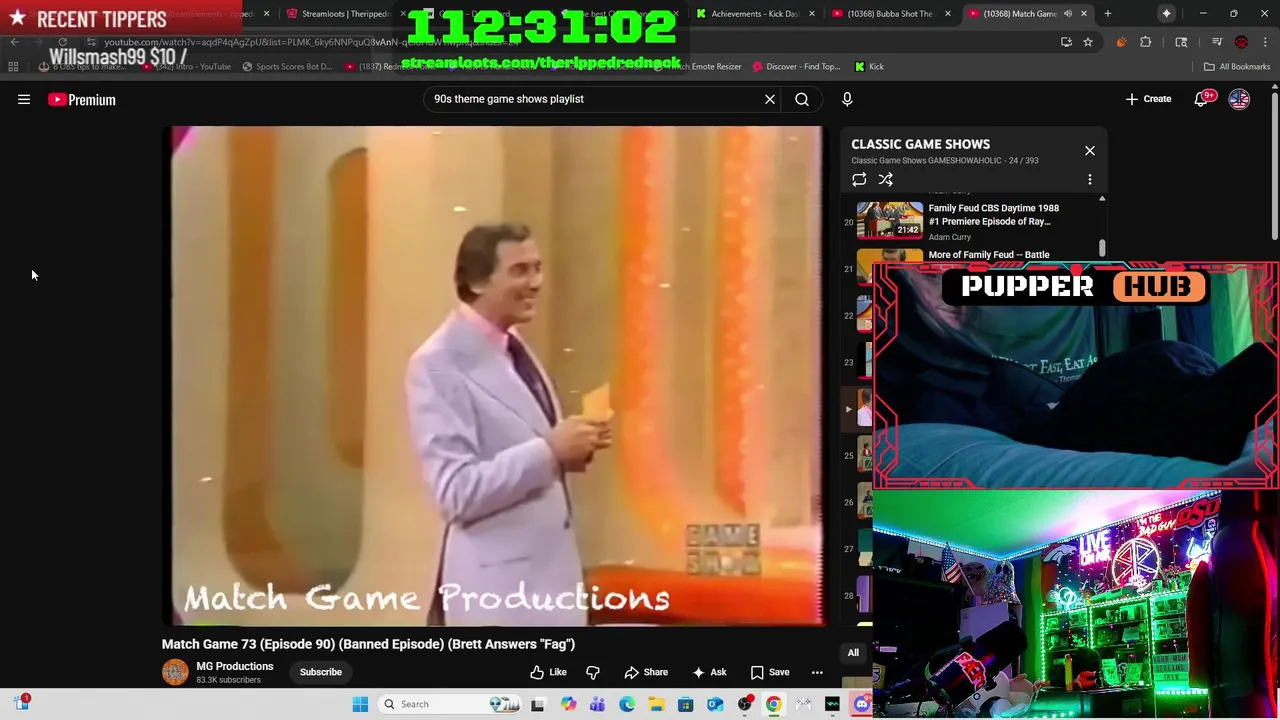1280x720 pixels.
Task: Open YouTube notifications bell
Action: 1202,99
